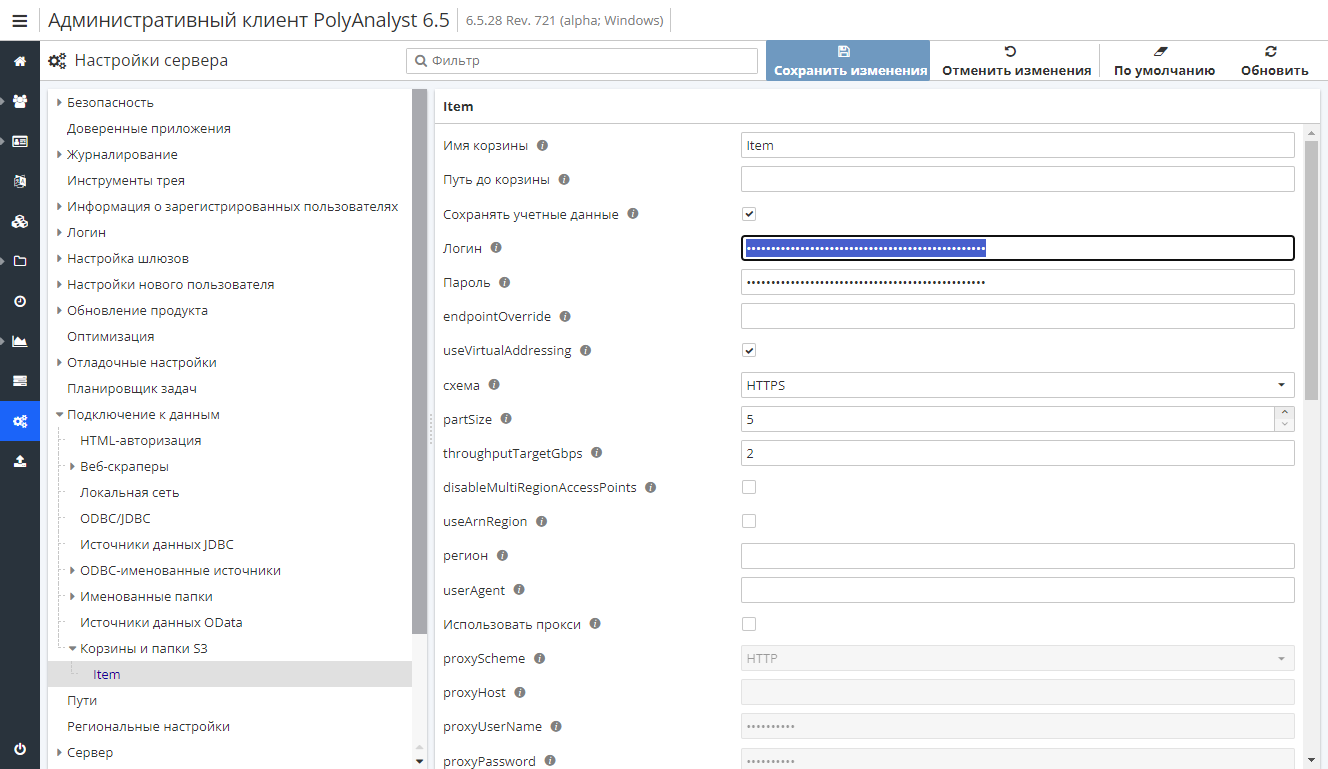Select Оптимизация in settings tree
The image size is (1328, 769).
111,336
